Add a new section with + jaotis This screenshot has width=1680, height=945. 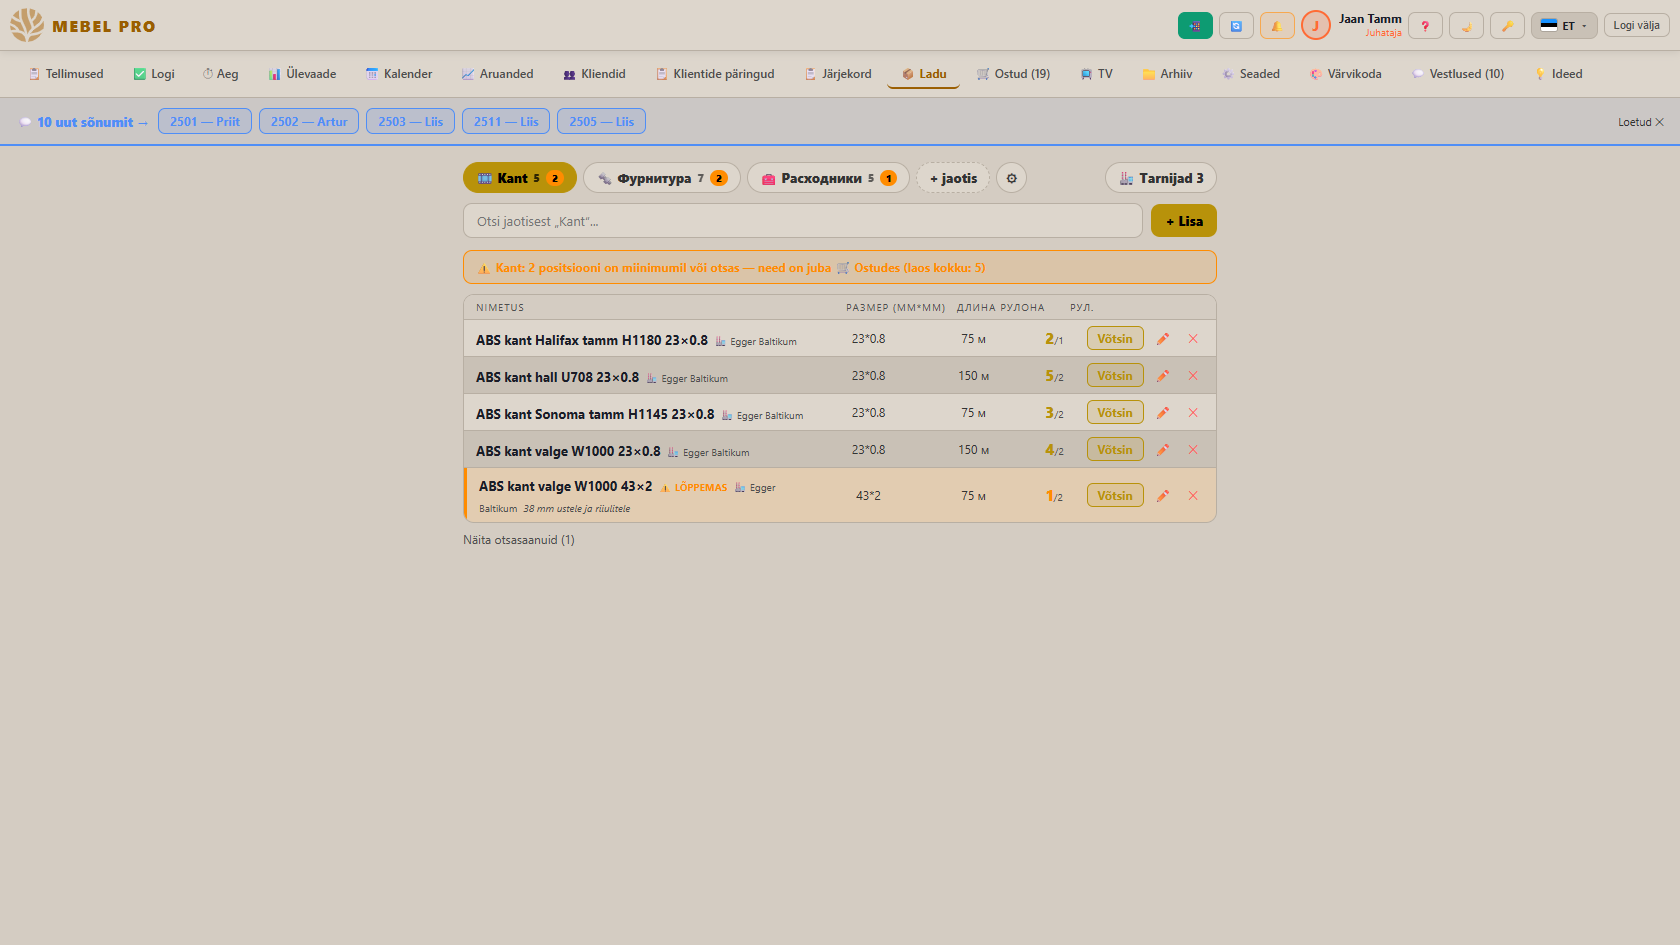953,178
